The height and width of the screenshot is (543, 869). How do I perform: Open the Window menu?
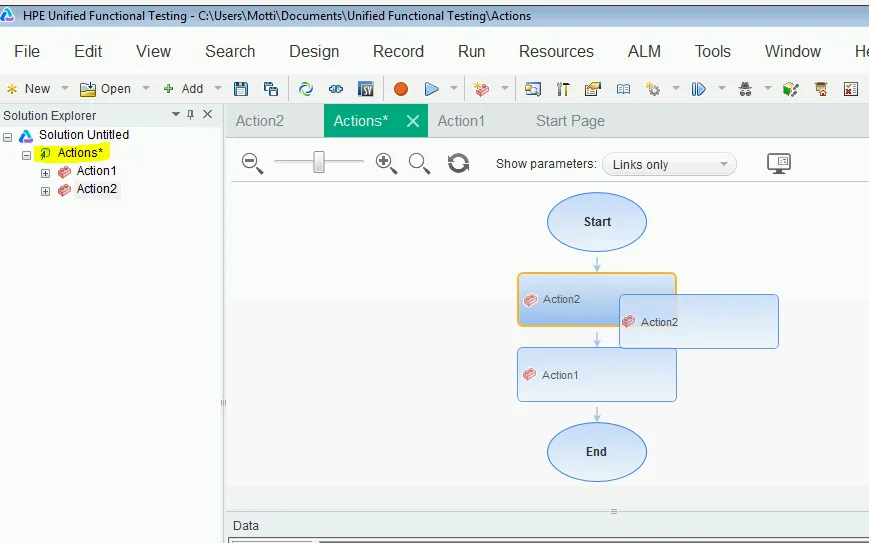click(x=793, y=52)
